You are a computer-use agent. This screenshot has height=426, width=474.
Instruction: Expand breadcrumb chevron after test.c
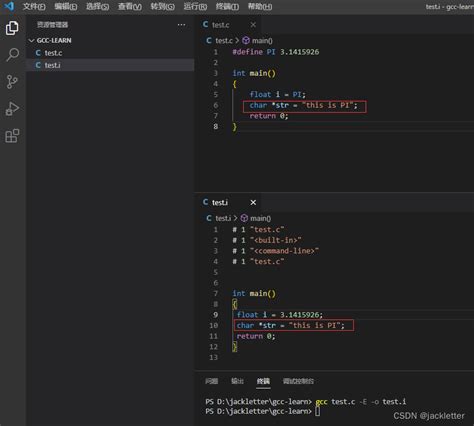click(x=237, y=40)
